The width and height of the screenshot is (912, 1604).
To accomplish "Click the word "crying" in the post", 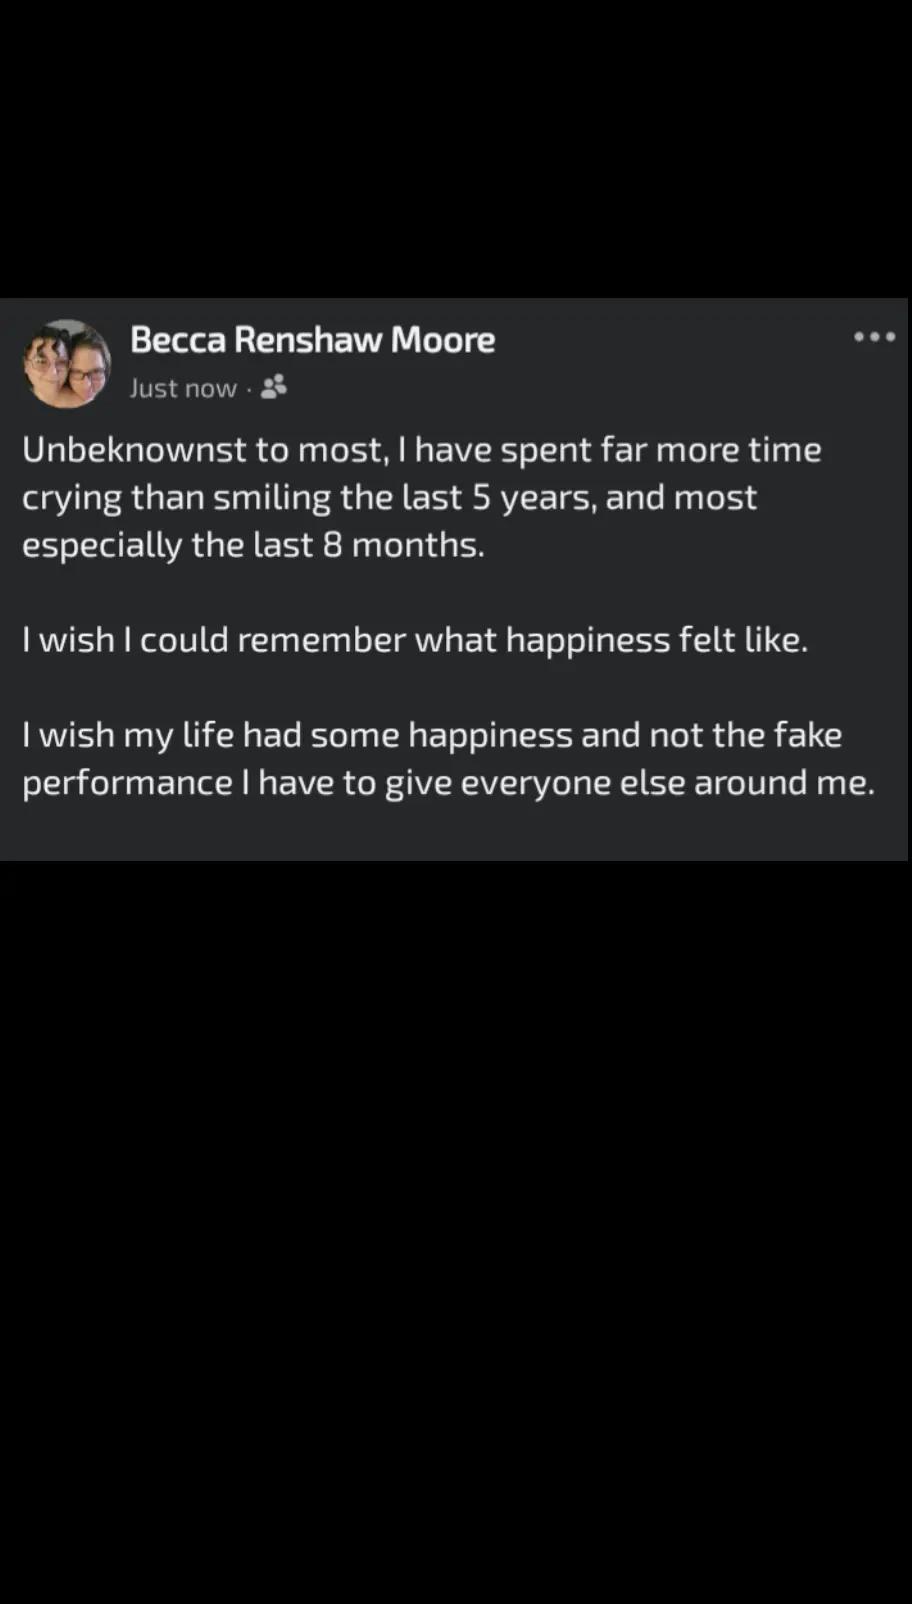I will [x=72, y=499].
